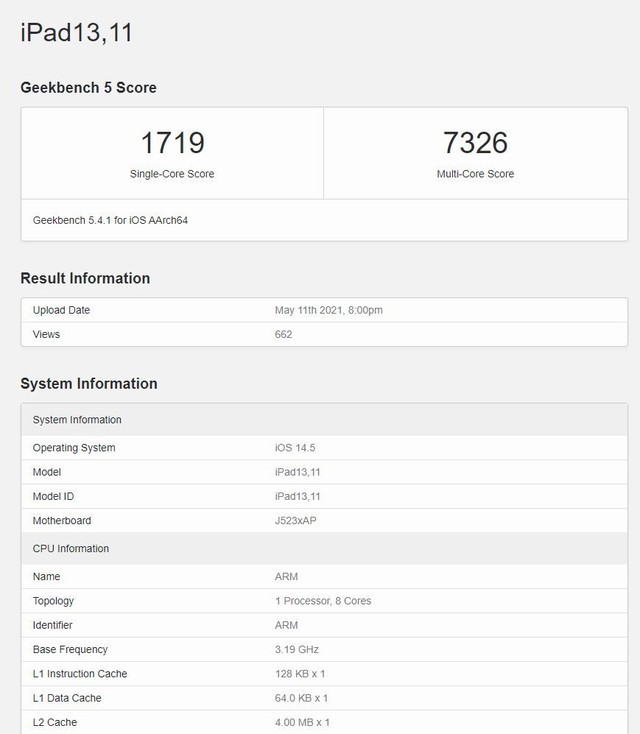Viewport: 640px width, 734px height.
Task: Click the Identifier label
Action: pos(52,625)
